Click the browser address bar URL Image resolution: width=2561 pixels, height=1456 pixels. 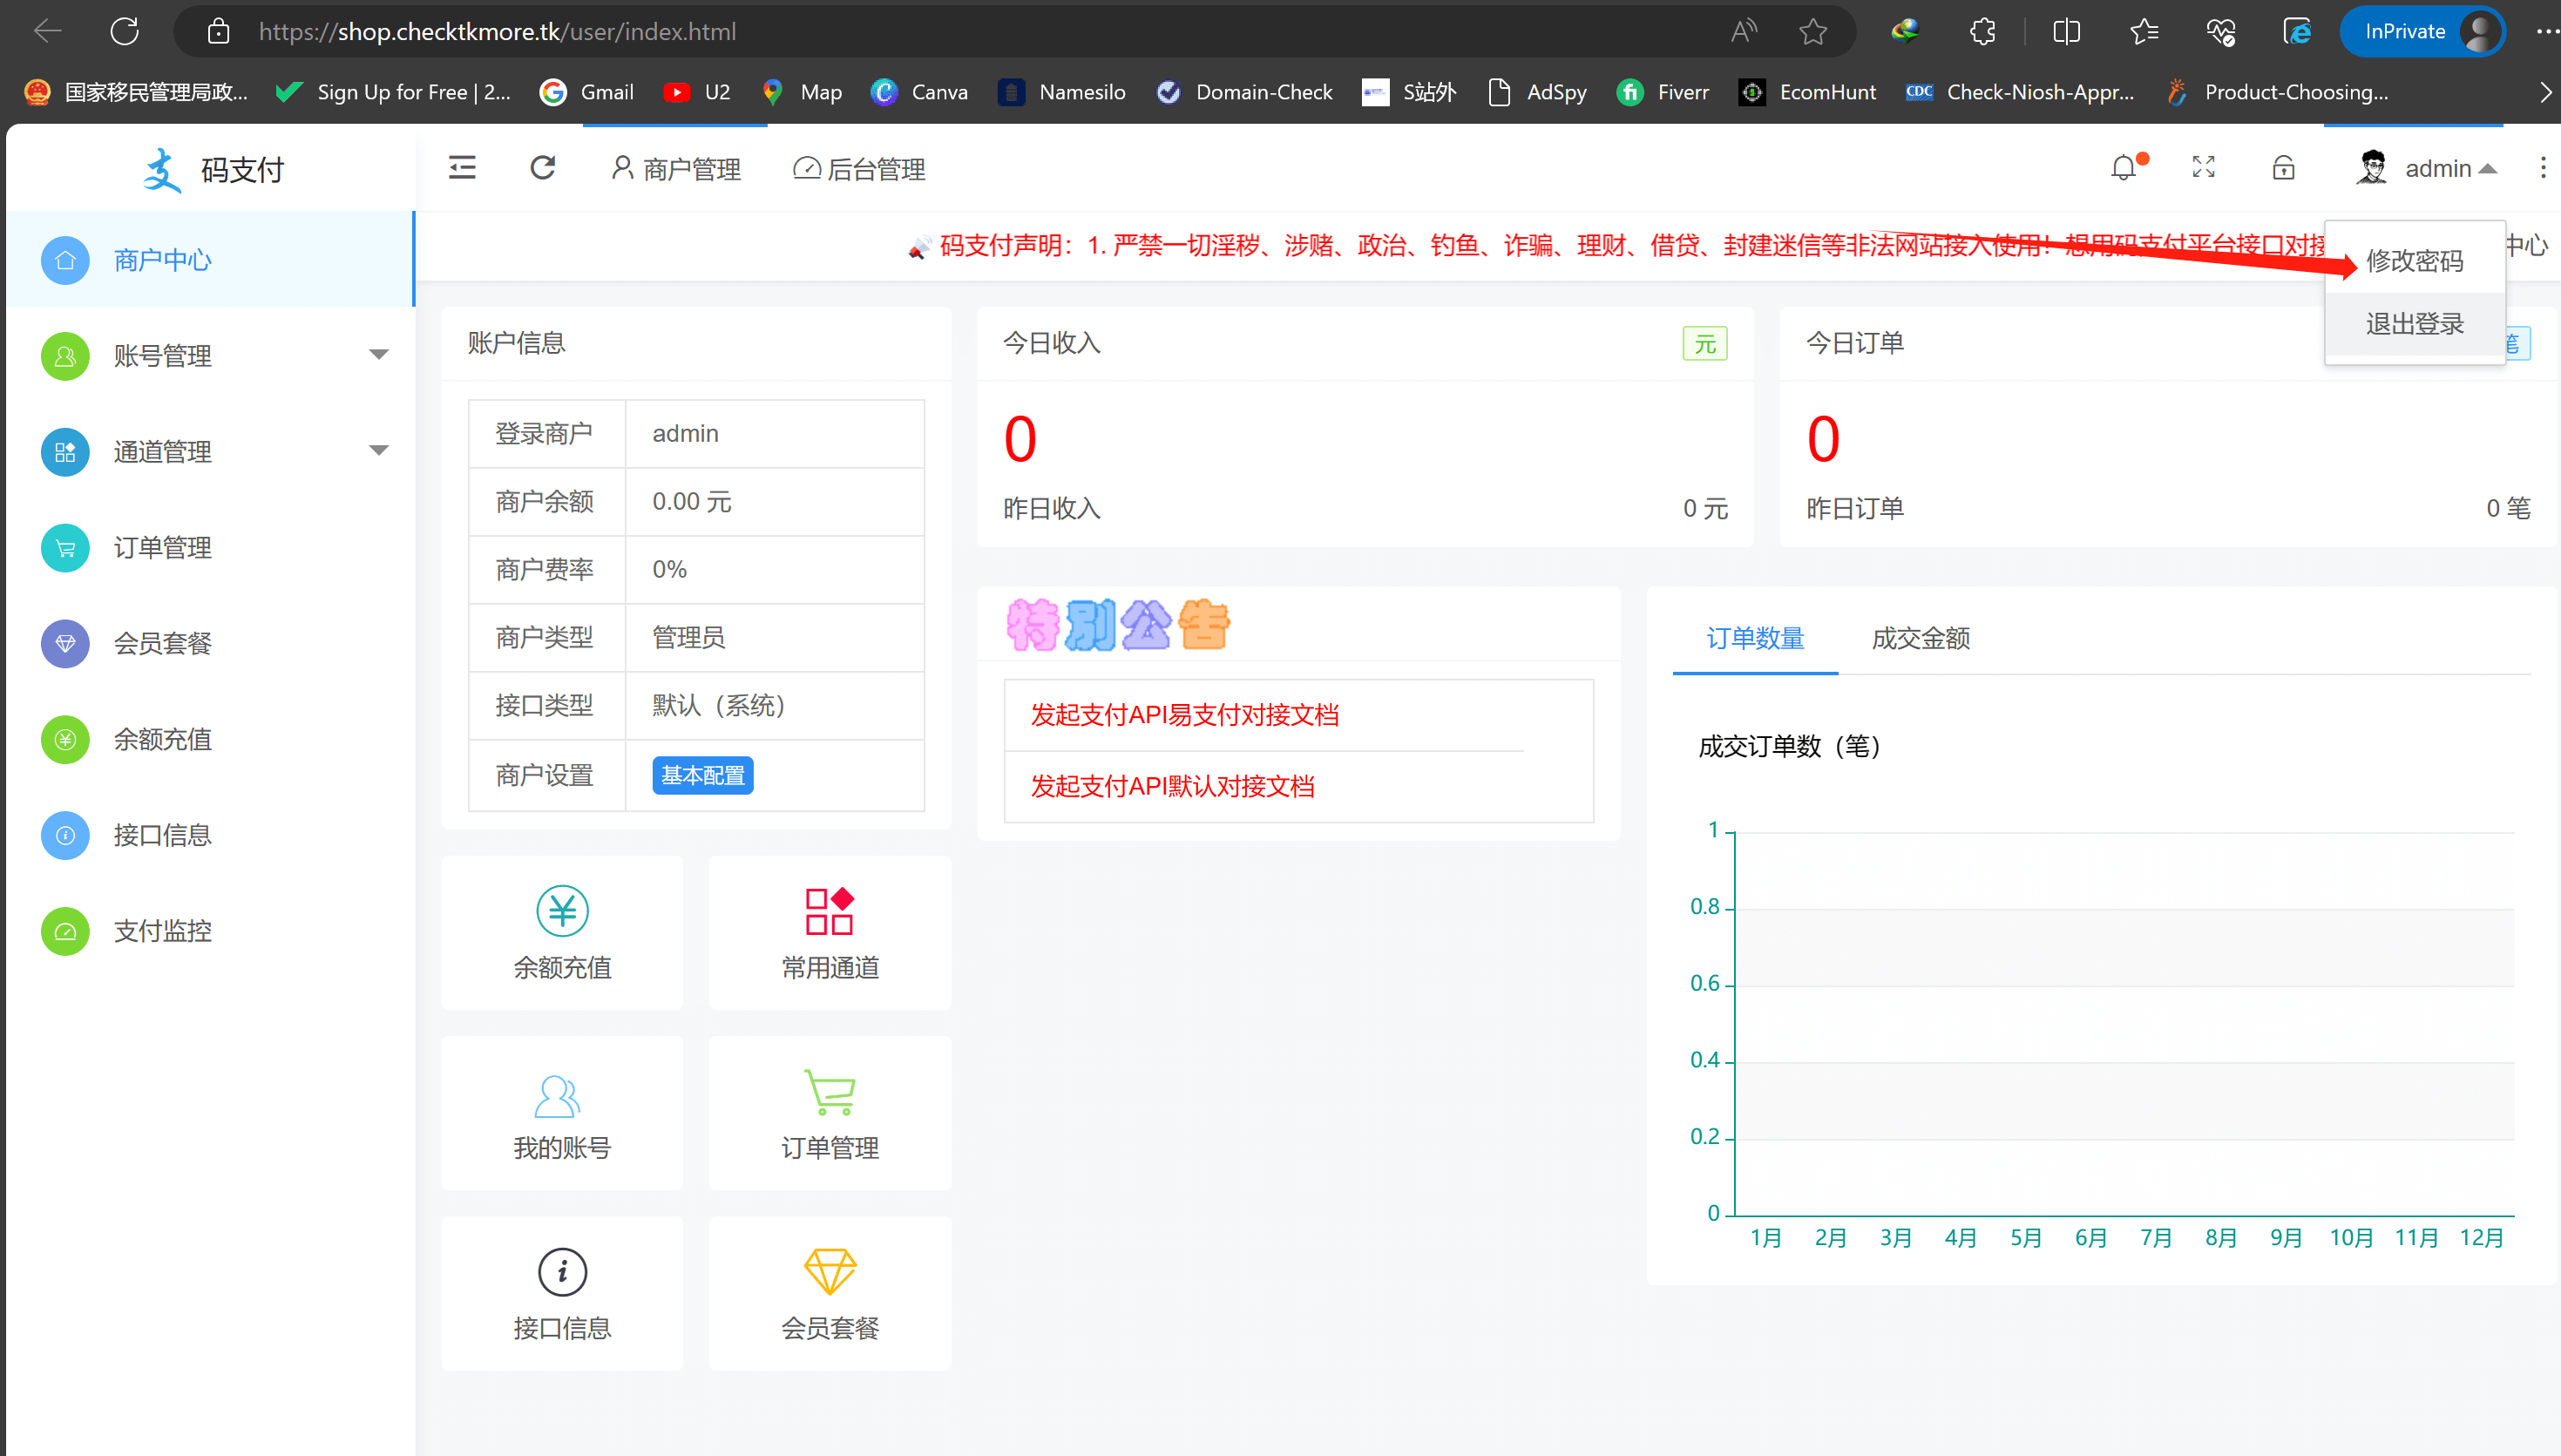pyautogui.click(x=498, y=31)
